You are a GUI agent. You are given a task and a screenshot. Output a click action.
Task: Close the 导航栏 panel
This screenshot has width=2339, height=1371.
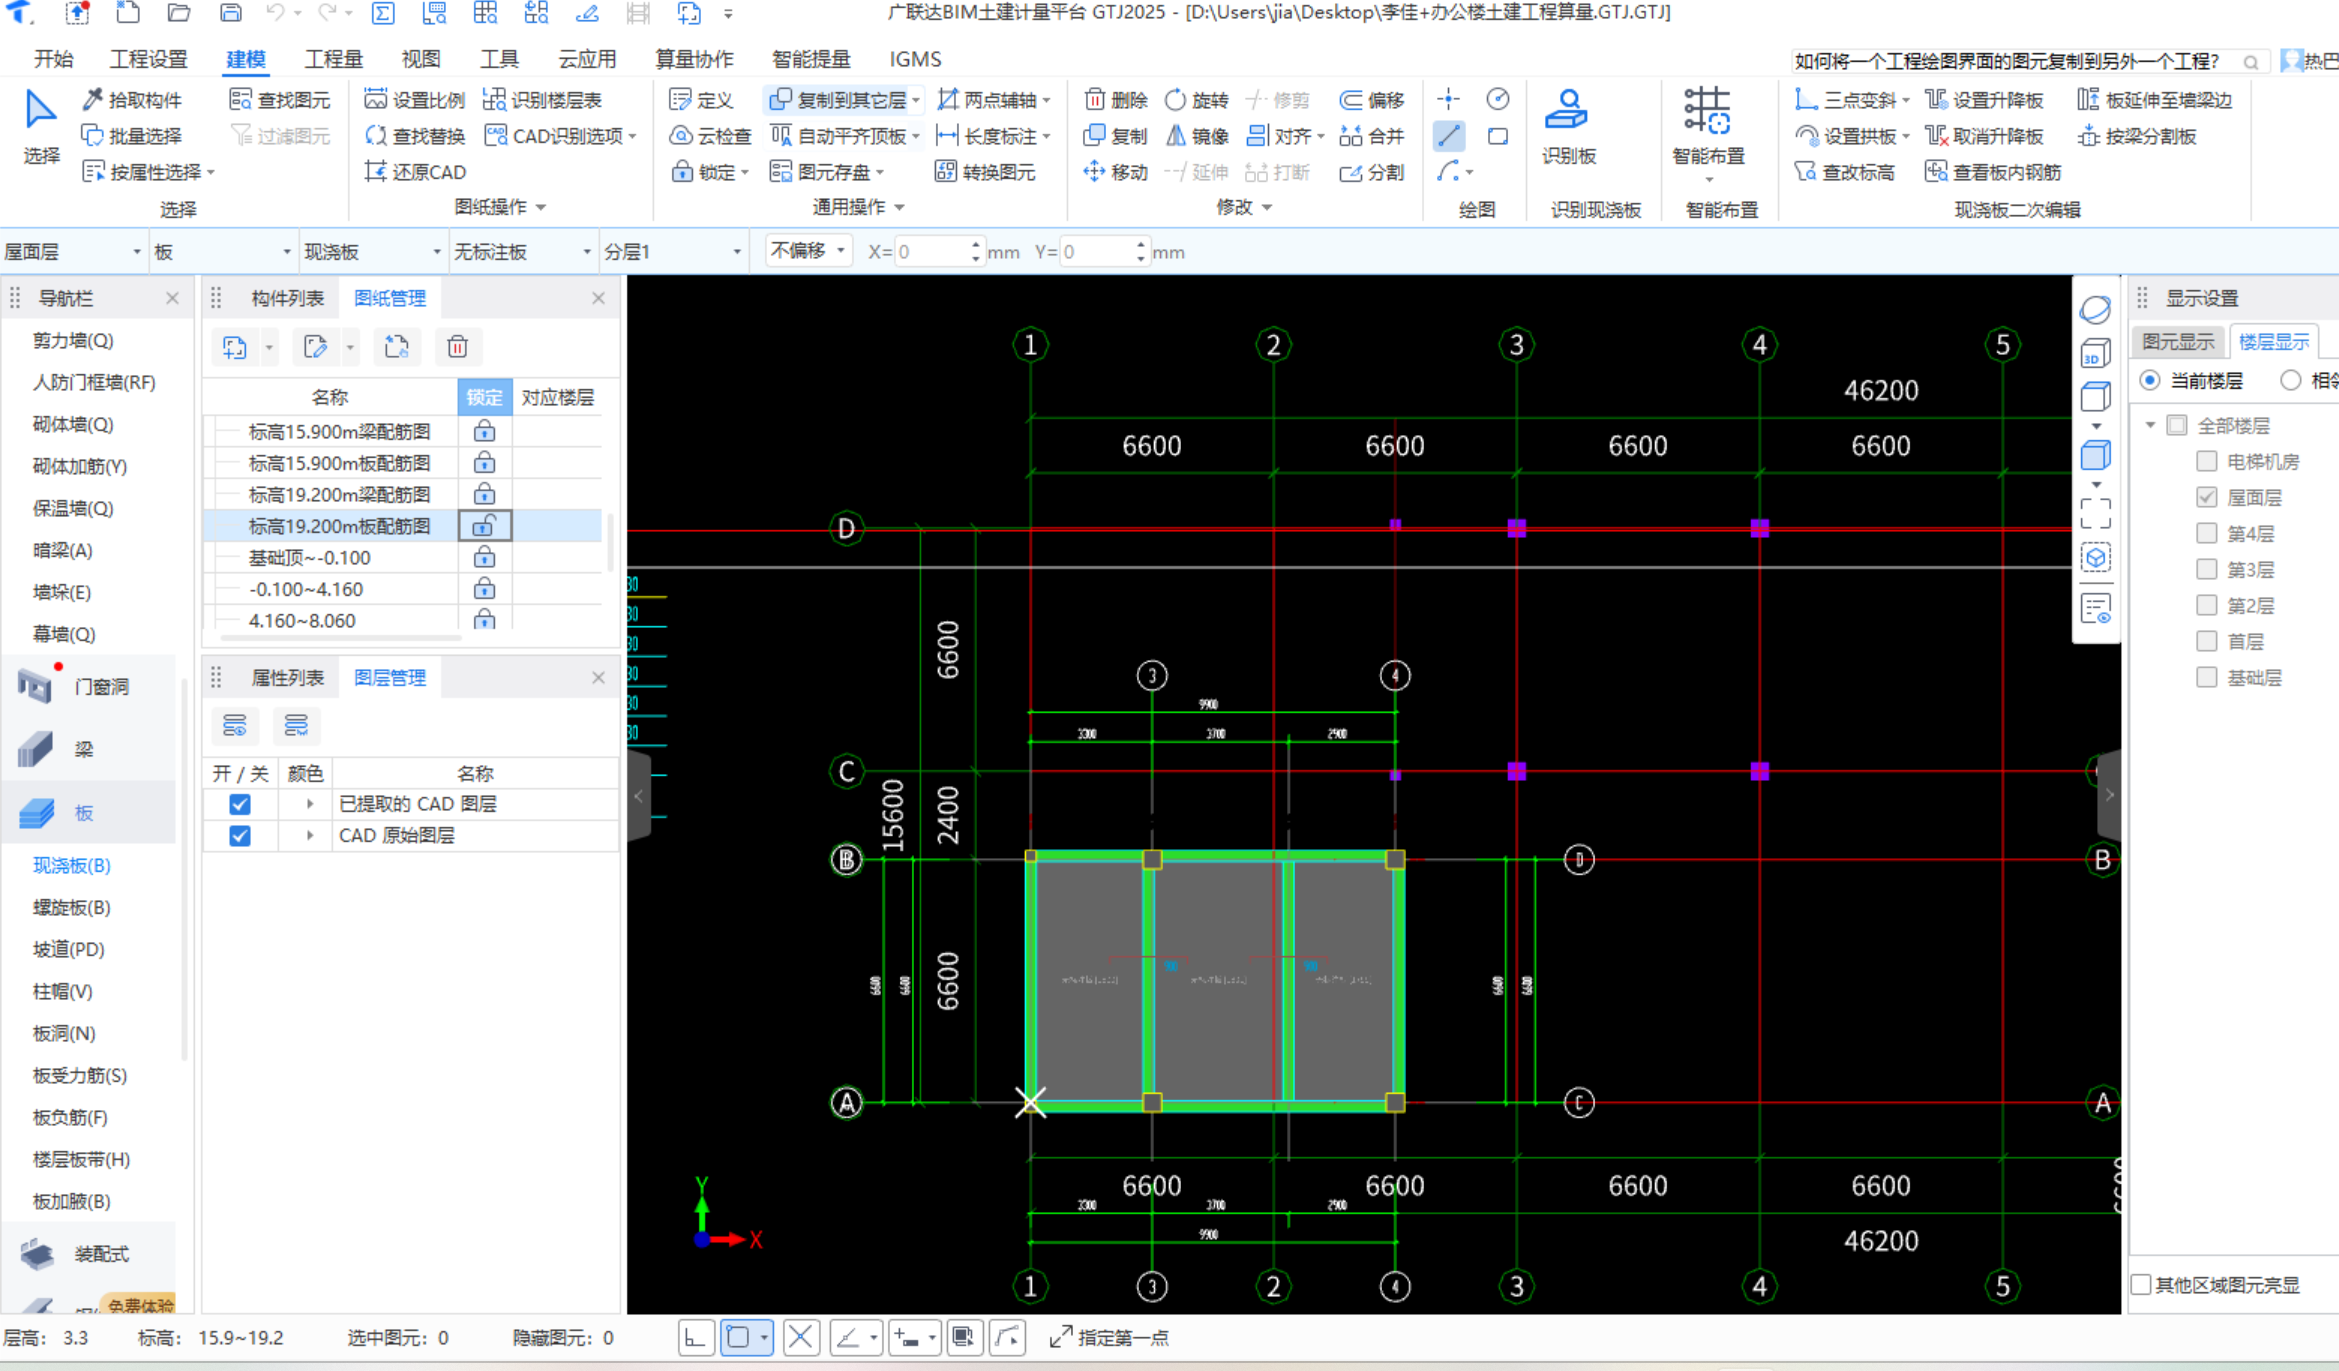(172, 298)
